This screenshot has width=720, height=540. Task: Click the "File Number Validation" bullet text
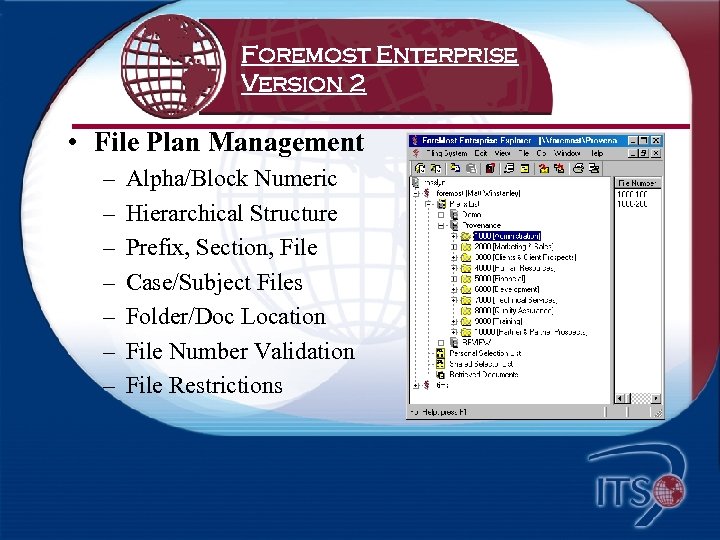[x=240, y=351]
